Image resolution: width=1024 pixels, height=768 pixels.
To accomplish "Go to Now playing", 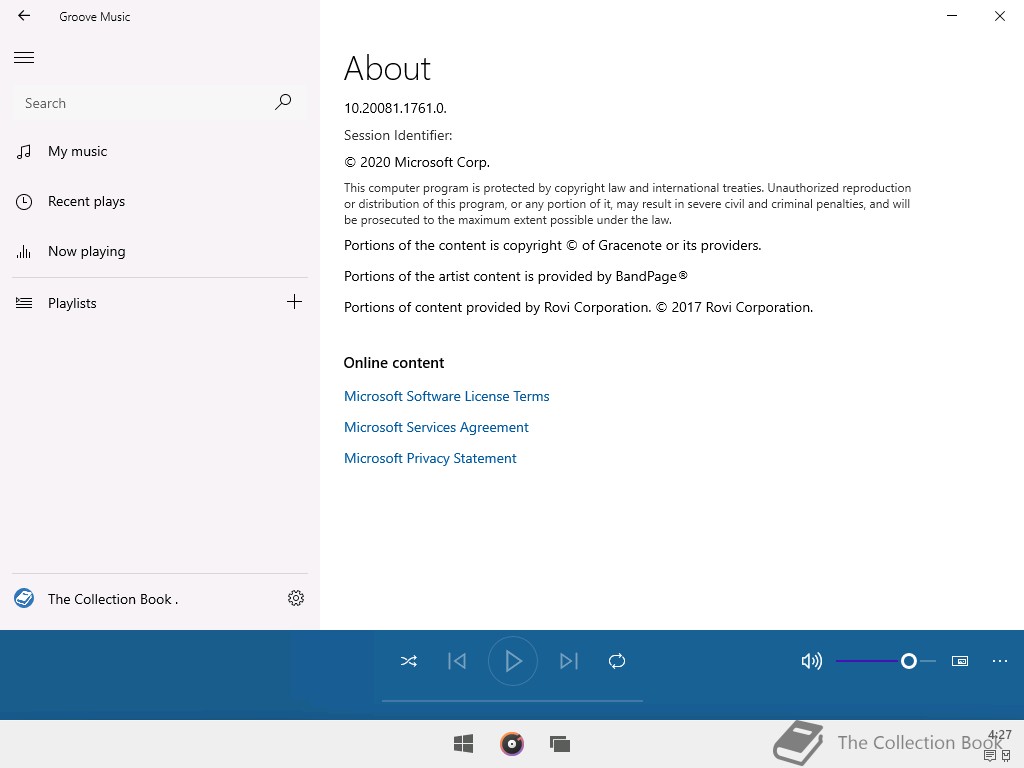I will pos(160,251).
